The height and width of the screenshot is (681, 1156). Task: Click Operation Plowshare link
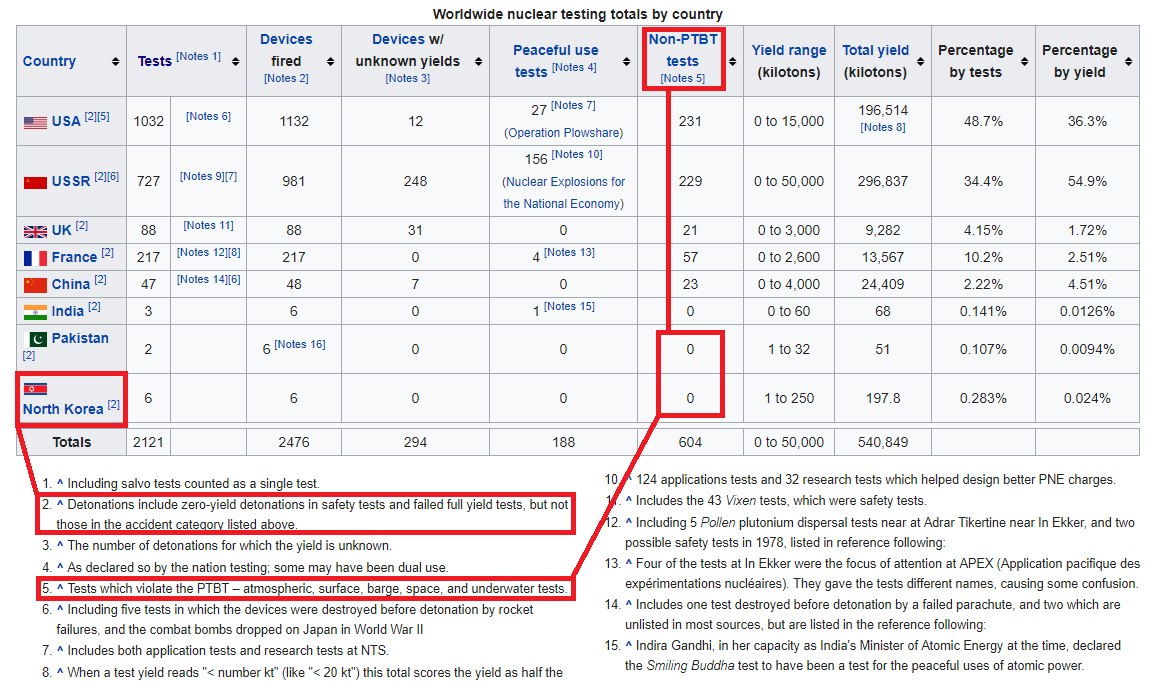563,133
